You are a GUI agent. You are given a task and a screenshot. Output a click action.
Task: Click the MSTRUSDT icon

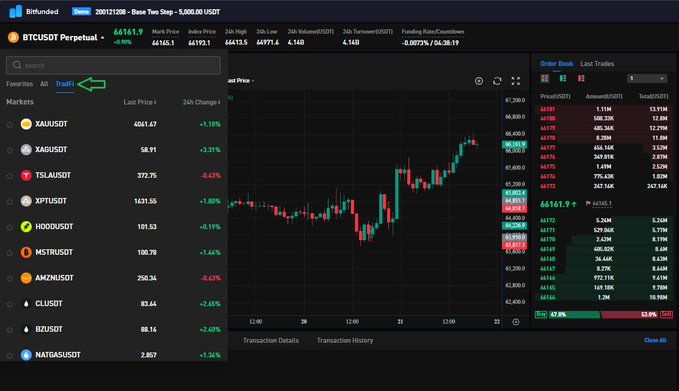point(26,252)
